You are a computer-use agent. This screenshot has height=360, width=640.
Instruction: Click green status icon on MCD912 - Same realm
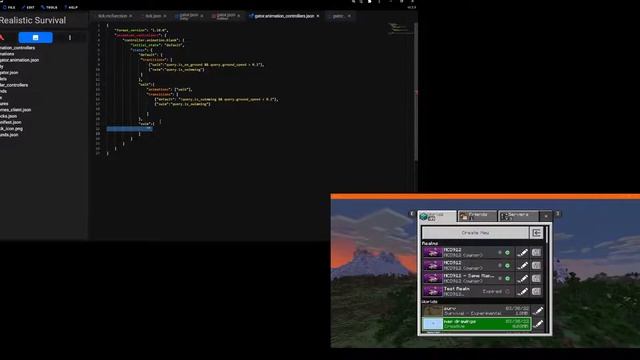[x=507, y=278]
